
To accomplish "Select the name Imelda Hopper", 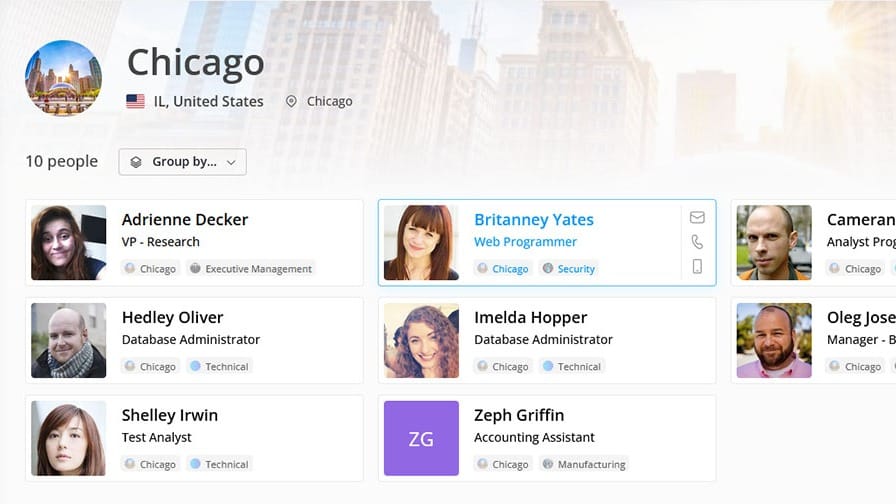I will tap(530, 317).
